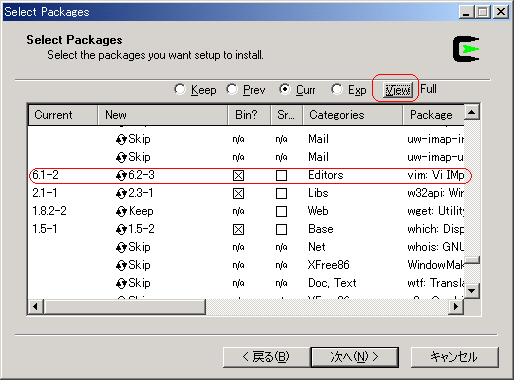The height and width of the screenshot is (380, 514).
Task: Click current version 6.1-2 cell
Action: (45, 175)
